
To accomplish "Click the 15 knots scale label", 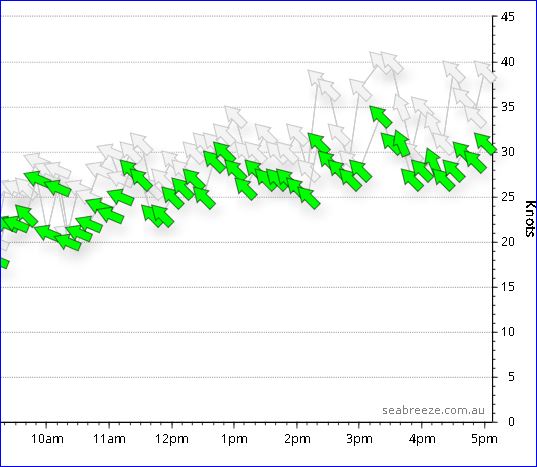I will (508, 287).
